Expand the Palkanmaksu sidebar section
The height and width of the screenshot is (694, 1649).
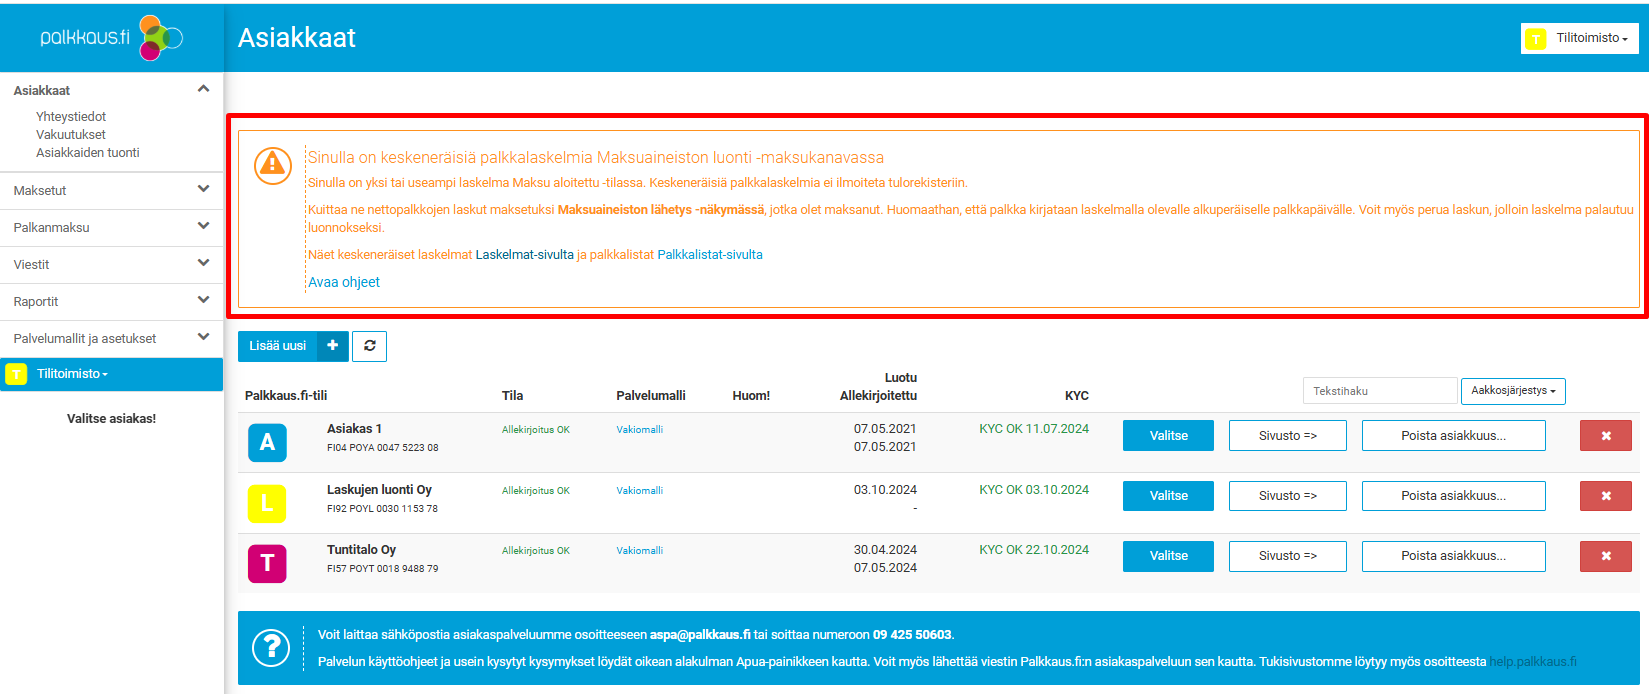tap(203, 226)
